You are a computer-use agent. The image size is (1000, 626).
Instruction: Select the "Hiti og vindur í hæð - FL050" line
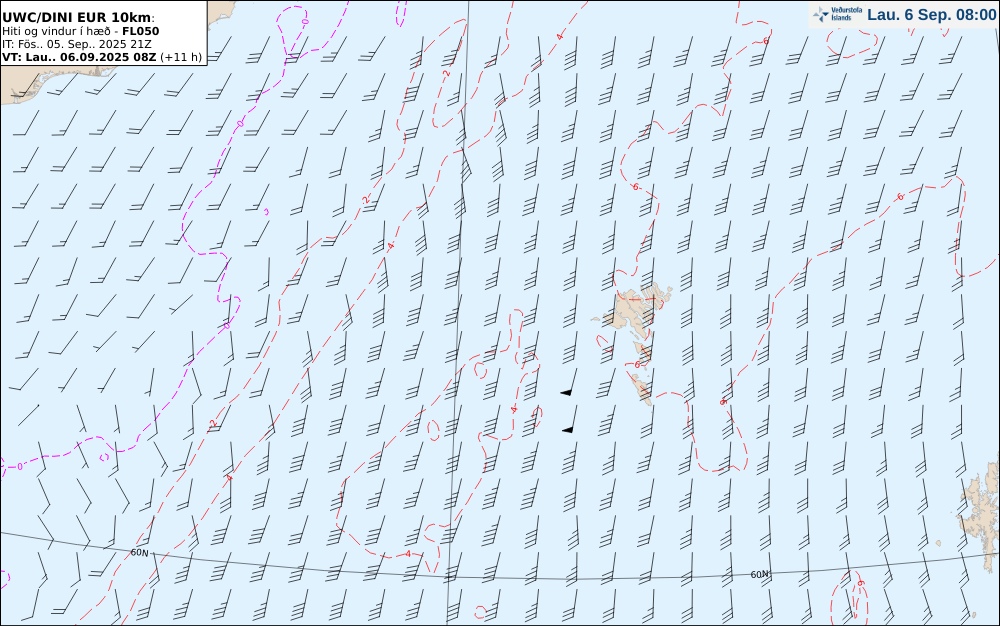pyautogui.click(x=80, y=31)
